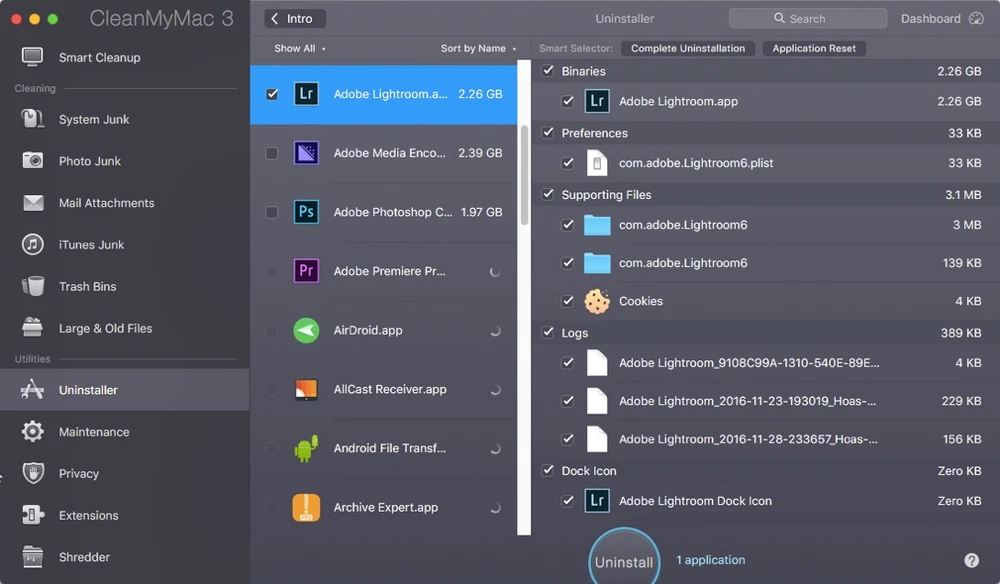Select the Shredder sidebar icon
This screenshot has height=584, width=1000.
pyautogui.click(x=33, y=557)
